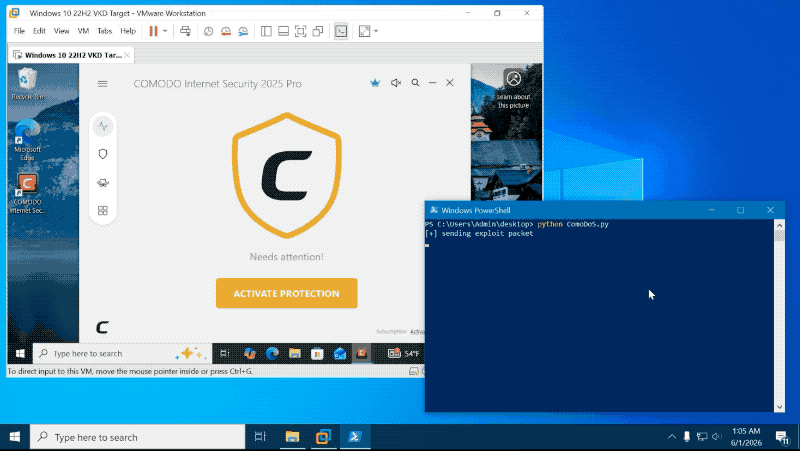Close the Windows 10 22H2 VKD tab
Screen dimensions: 800x451
tap(127, 55)
